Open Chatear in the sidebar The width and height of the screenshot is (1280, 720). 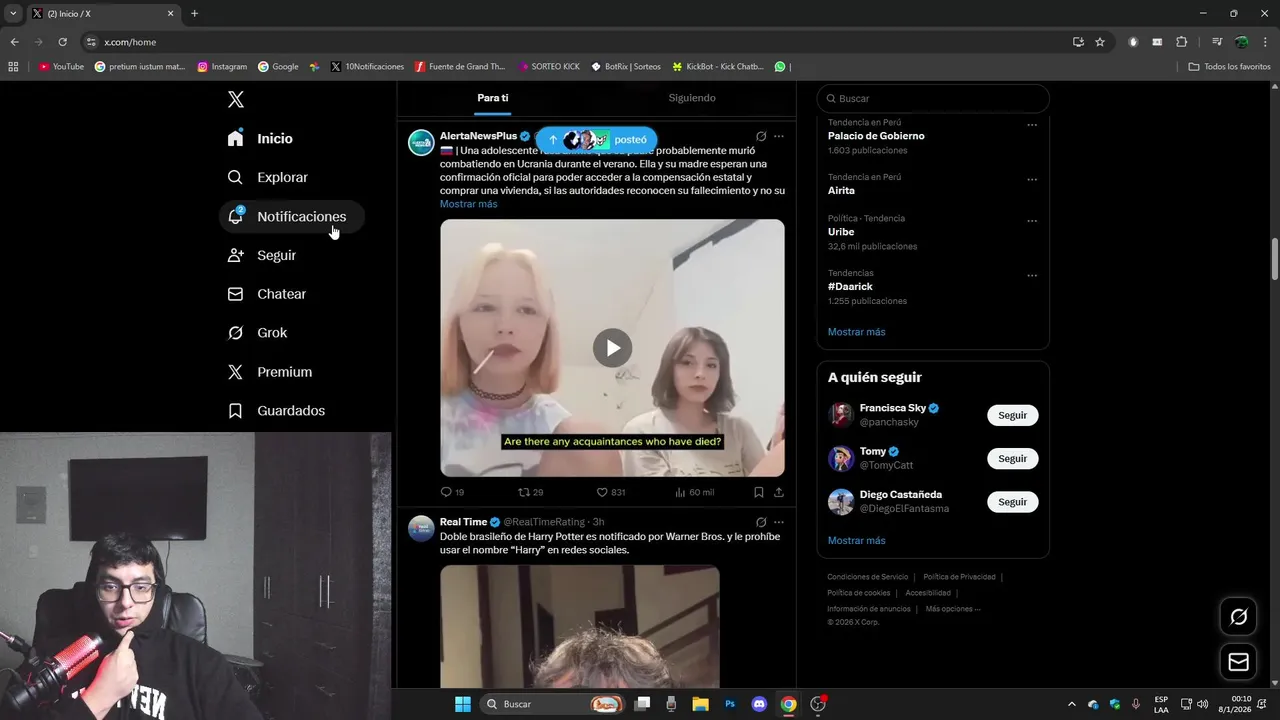pos(268,294)
